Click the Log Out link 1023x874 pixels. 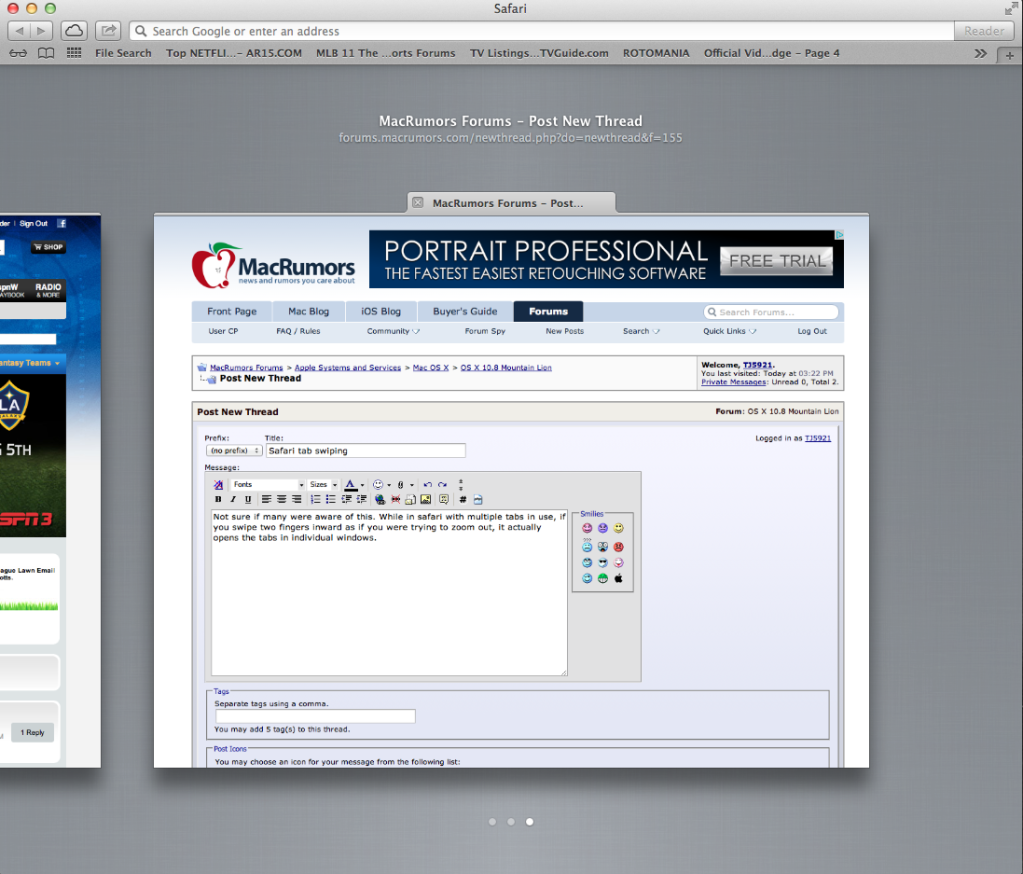click(812, 331)
